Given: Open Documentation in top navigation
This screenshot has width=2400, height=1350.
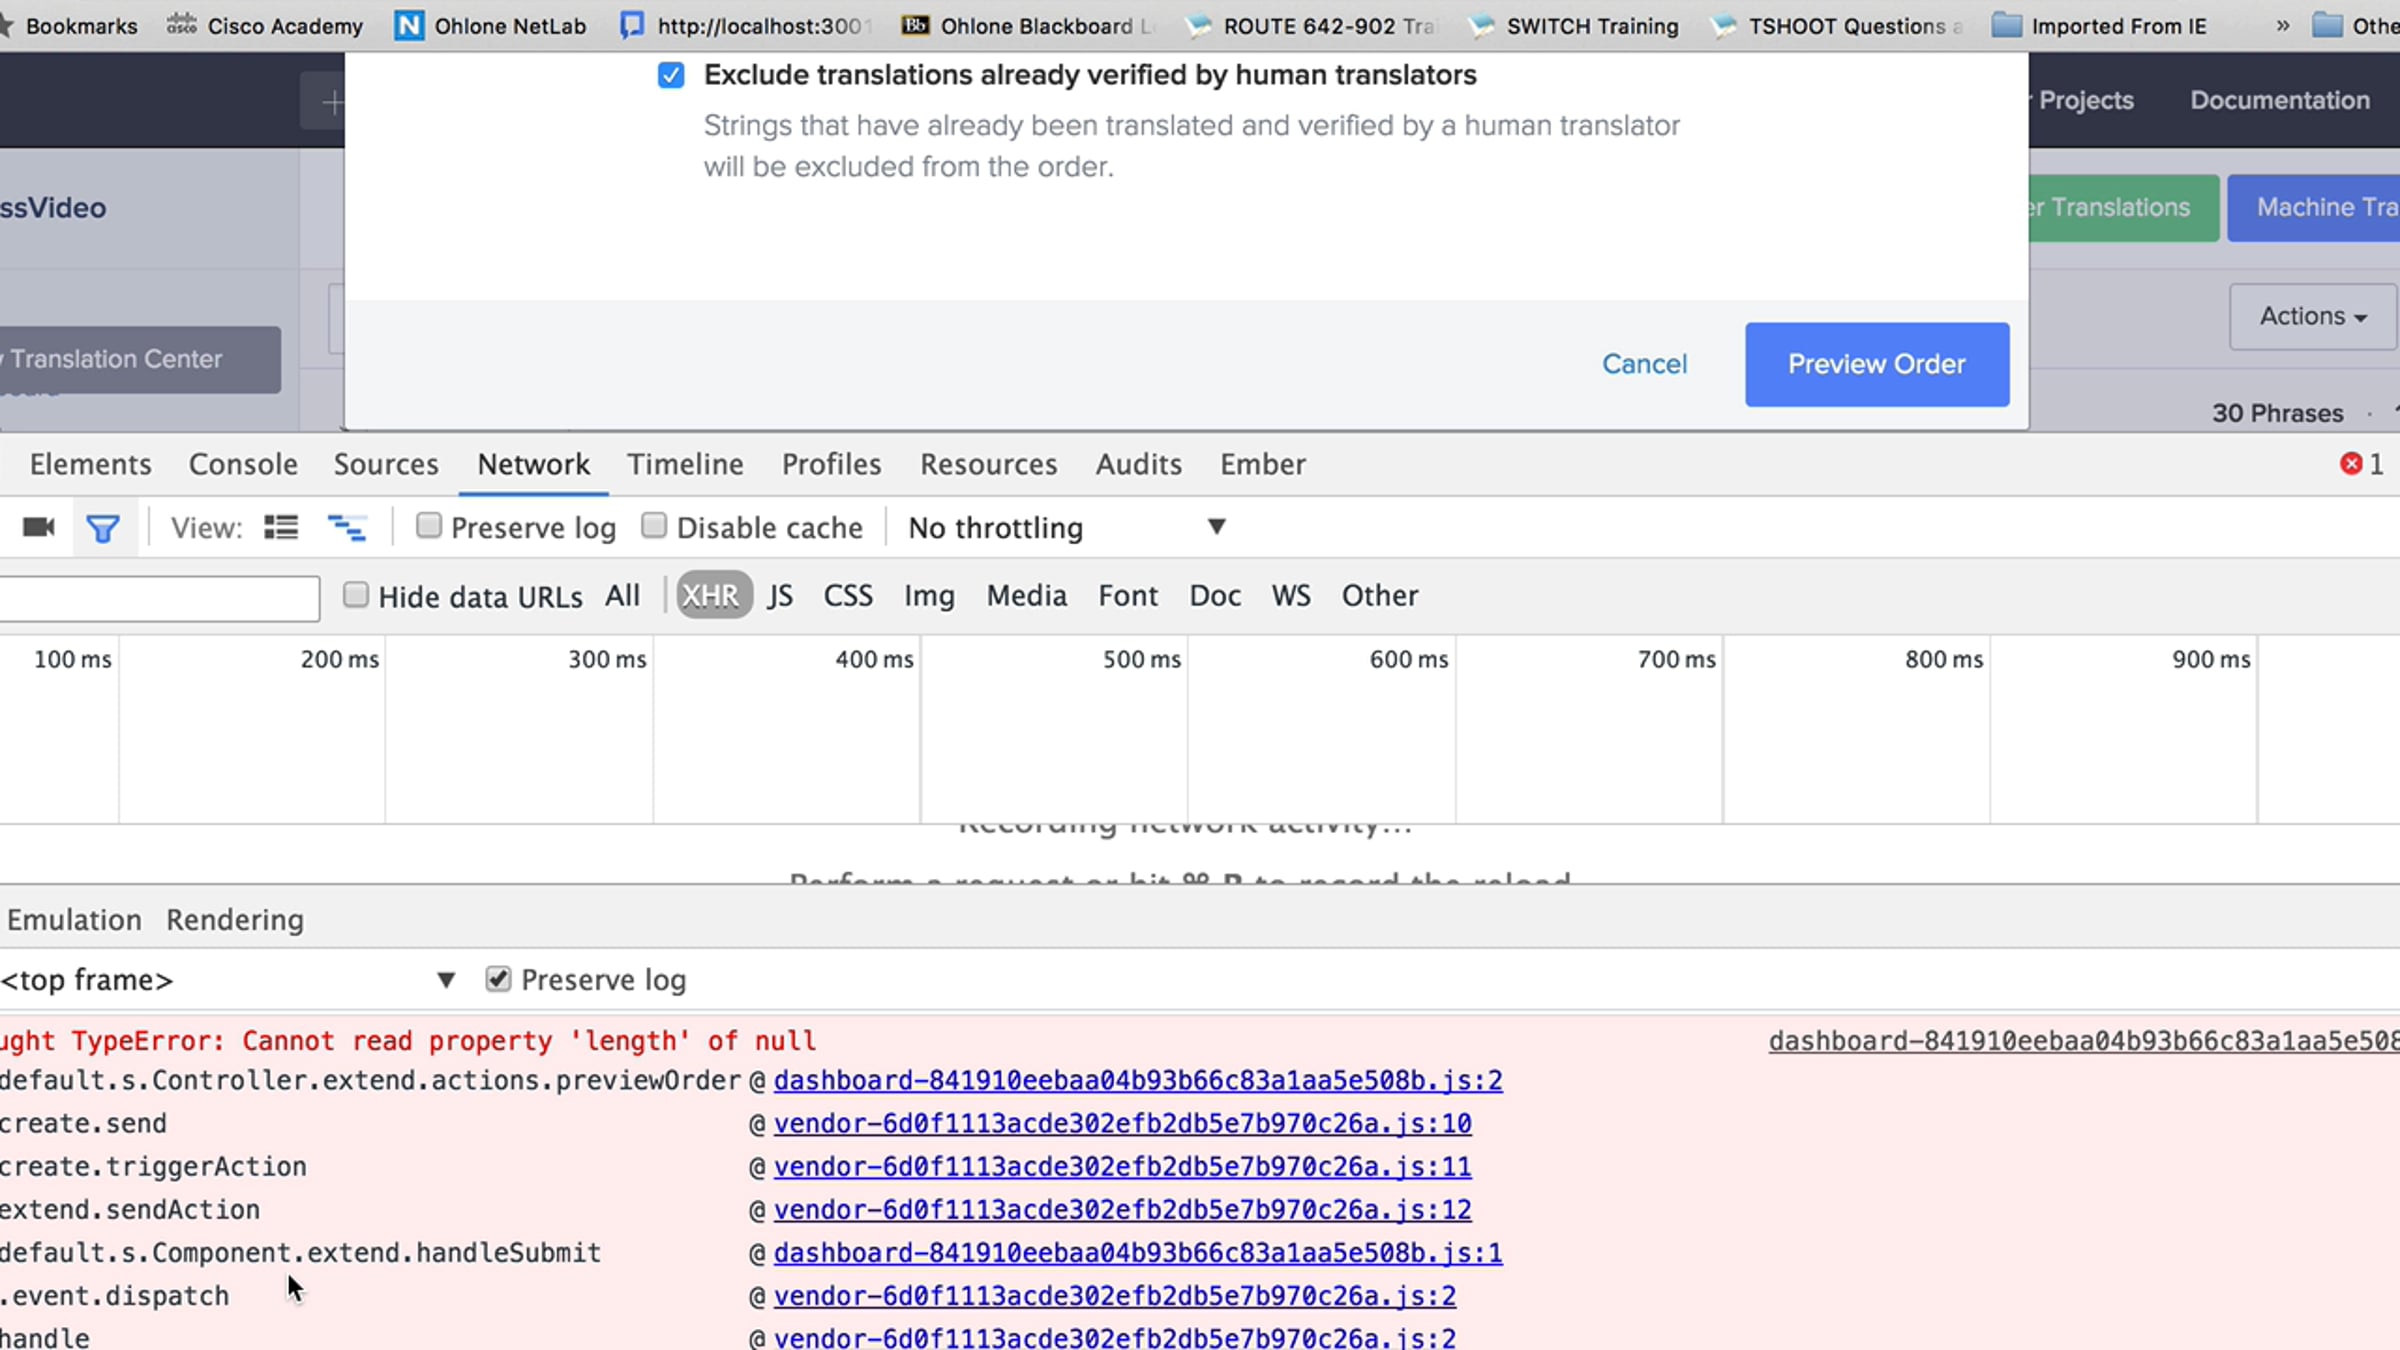Looking at the screenshot, I should (x=2280, y=100).
